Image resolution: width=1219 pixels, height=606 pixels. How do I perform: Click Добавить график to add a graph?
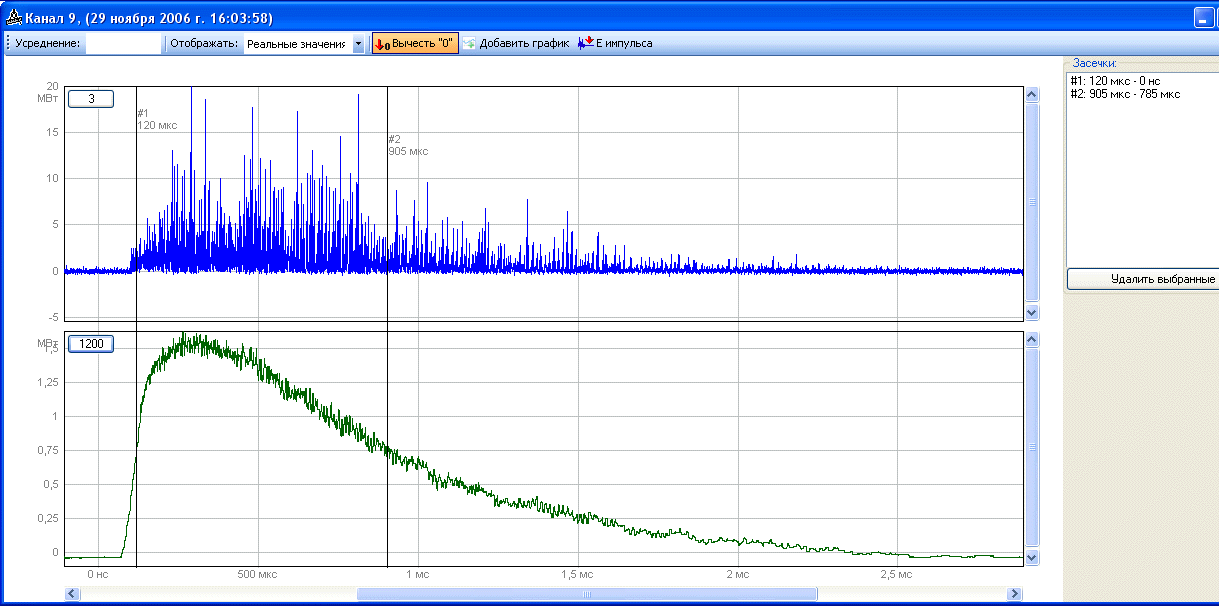click(516, 44)
